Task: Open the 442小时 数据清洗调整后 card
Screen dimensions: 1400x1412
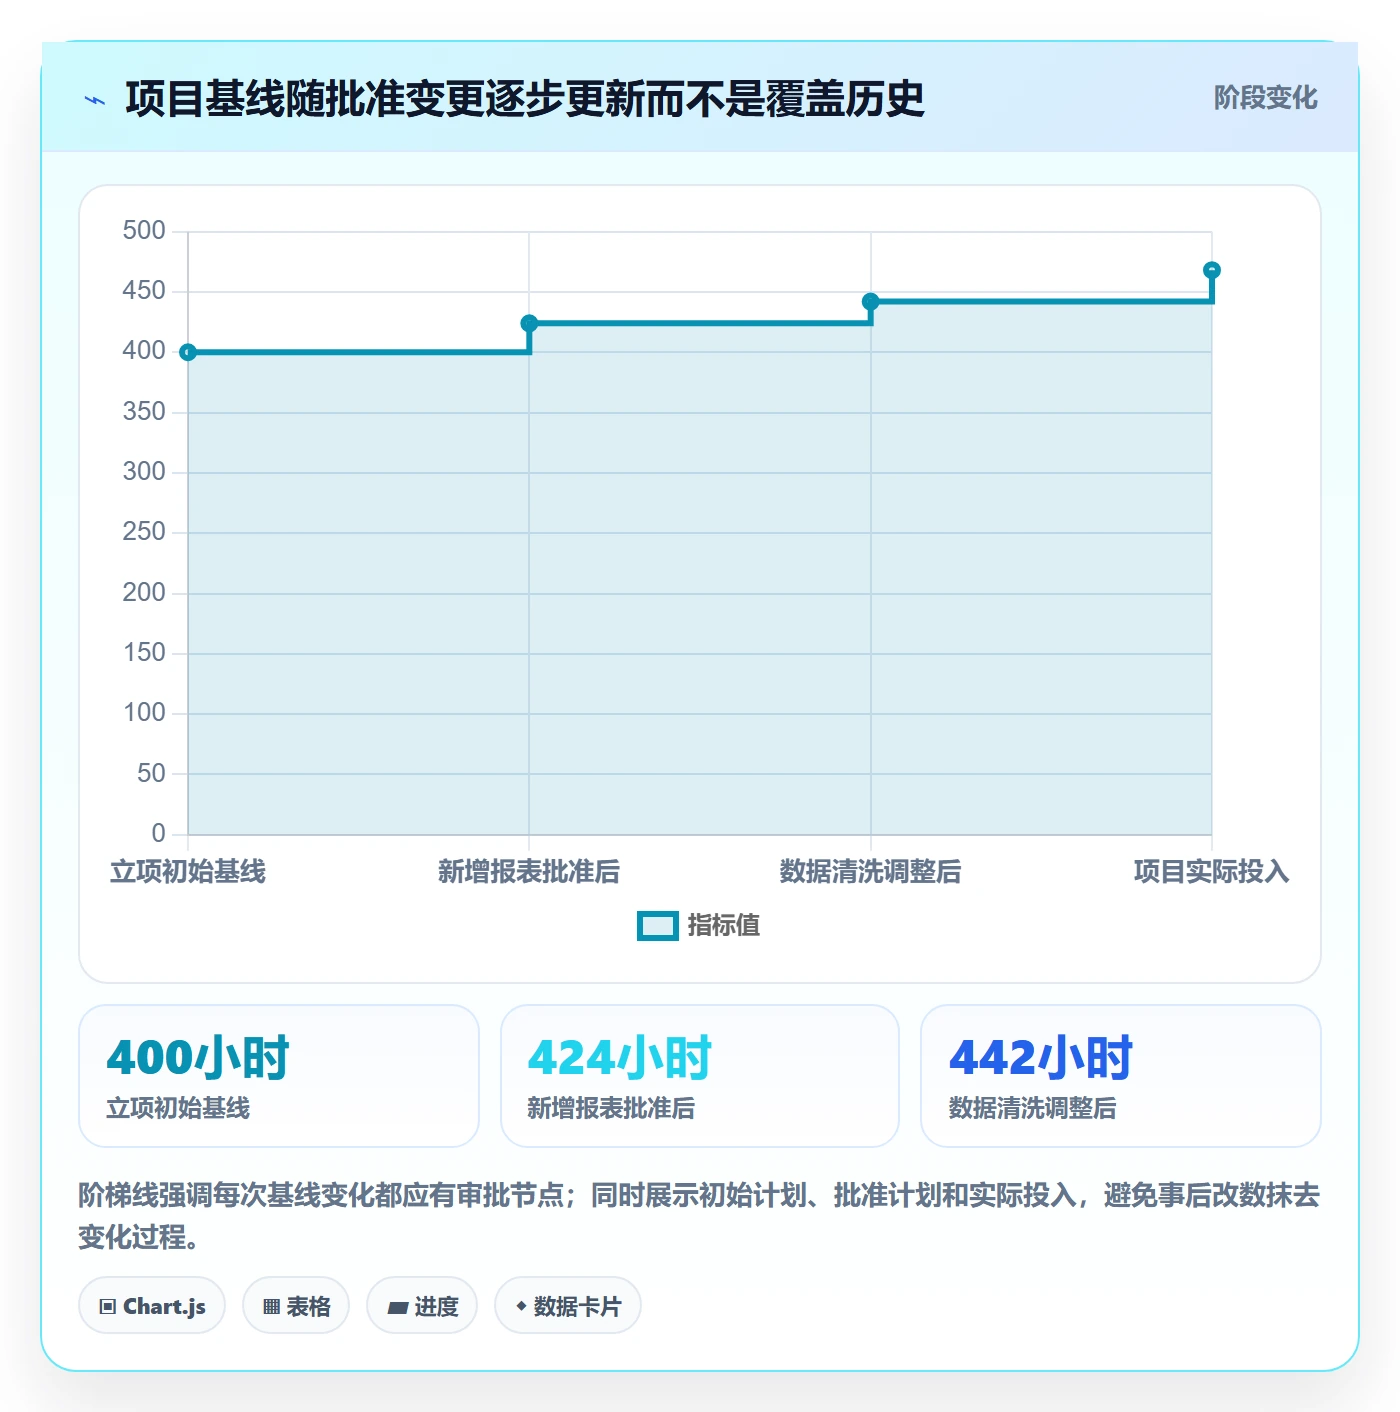Action: click(x=1121, y=1076)
